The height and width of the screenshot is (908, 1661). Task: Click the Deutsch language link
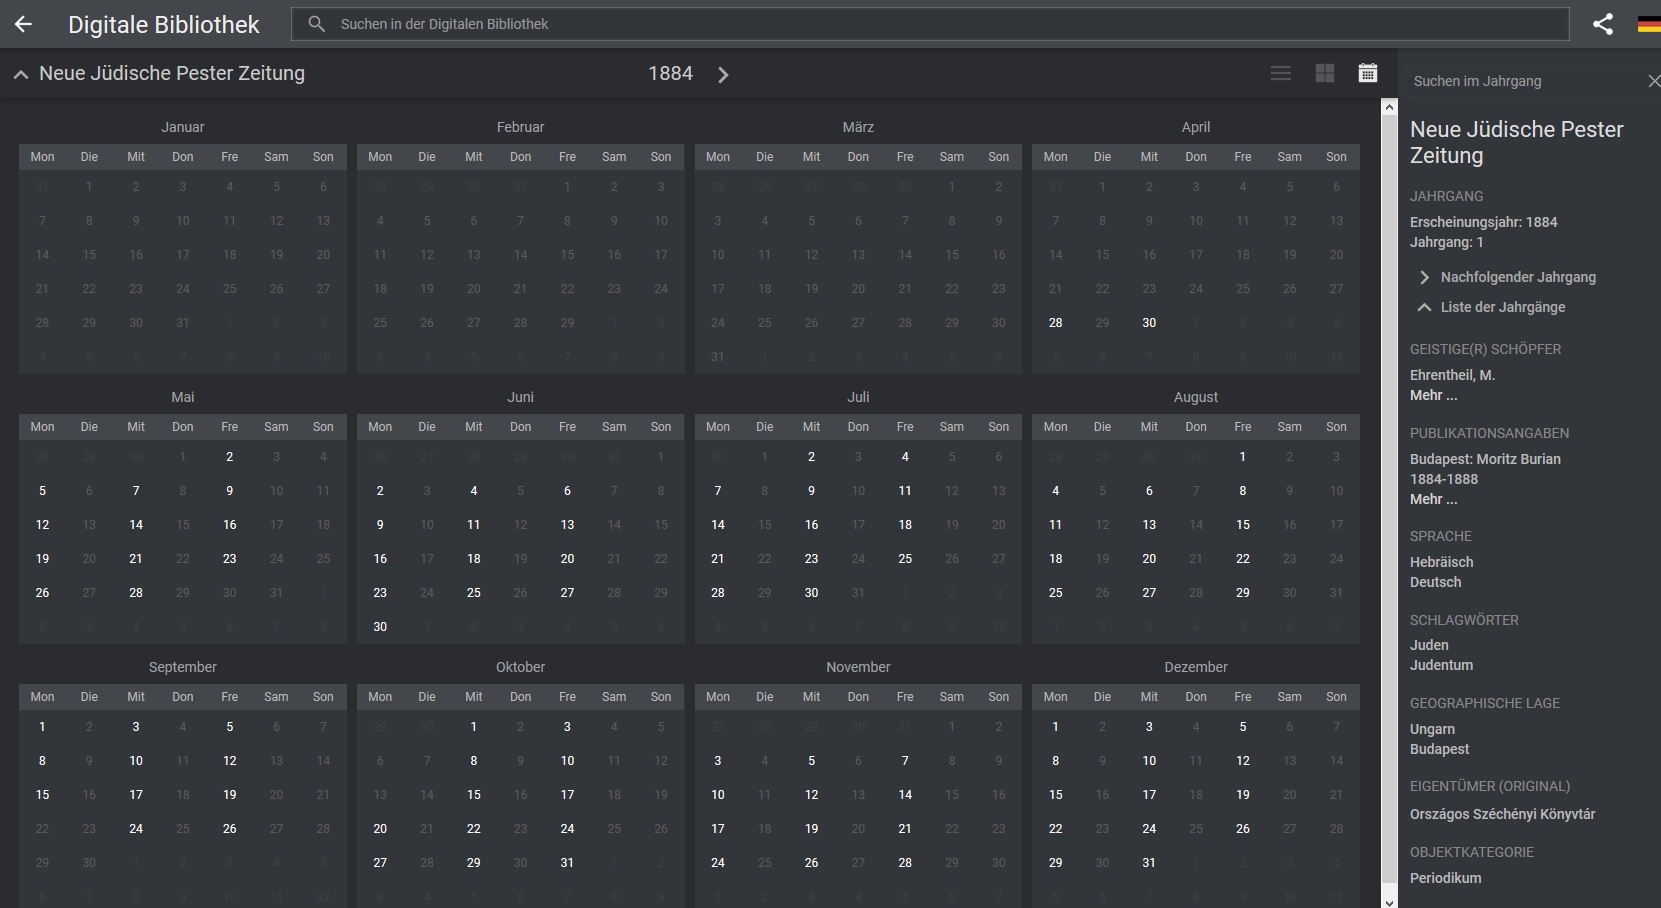(x=1435, y=582)
